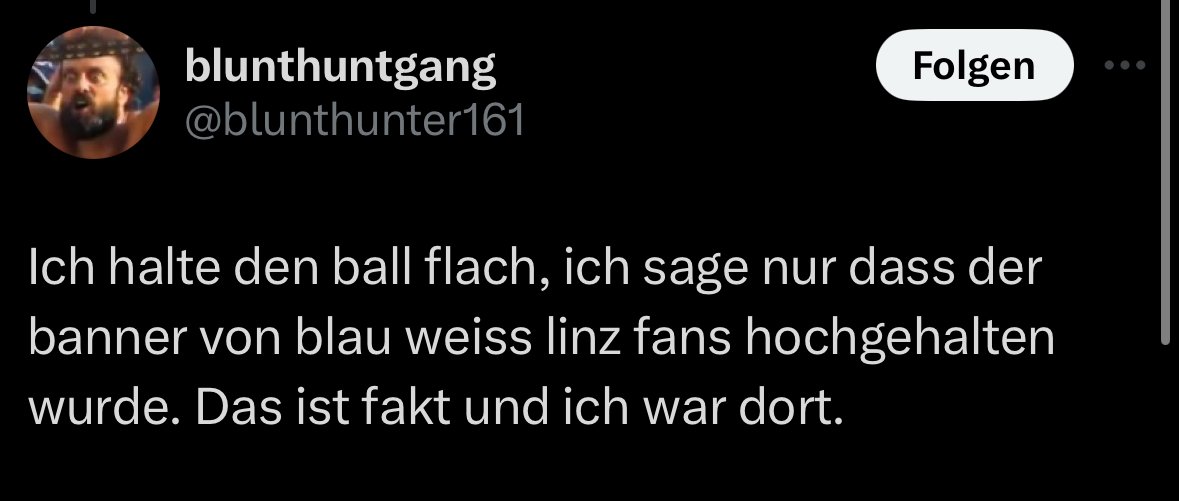
Task: Tap the white Folgen pill
Action: (974, 65)
